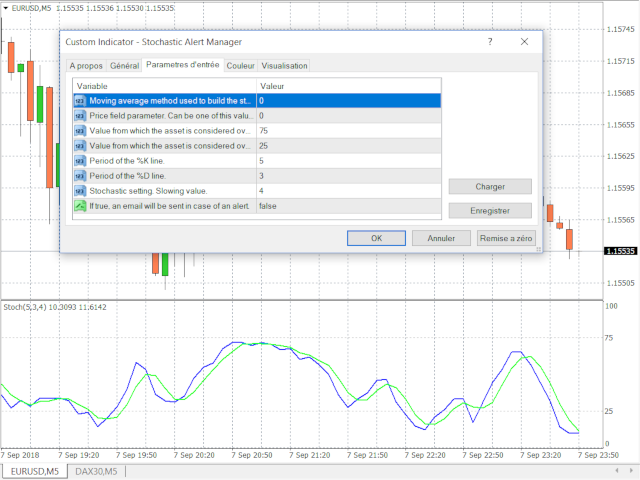
Task: Select Stochastic setting. Slowing value label
Action: 148,191
